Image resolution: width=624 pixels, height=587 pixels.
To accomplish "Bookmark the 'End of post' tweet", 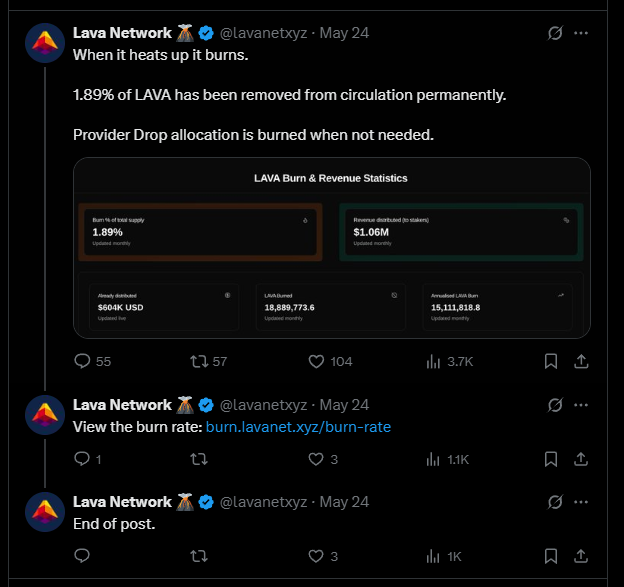I will point(551,556).
